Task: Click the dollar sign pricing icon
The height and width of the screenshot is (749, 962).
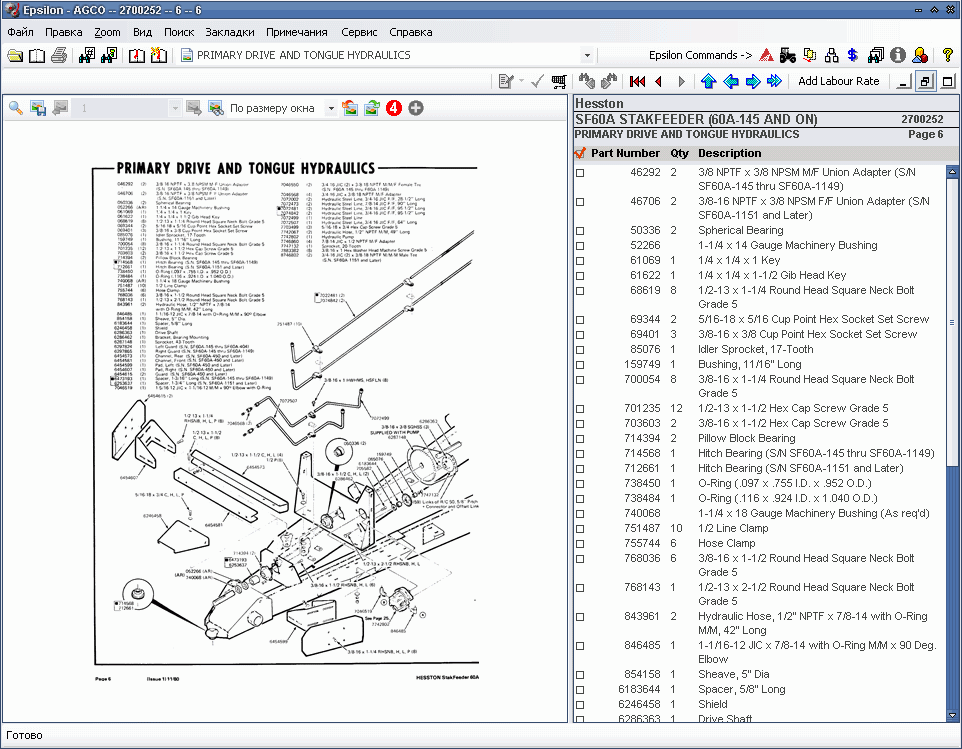Action: (851, 56)
